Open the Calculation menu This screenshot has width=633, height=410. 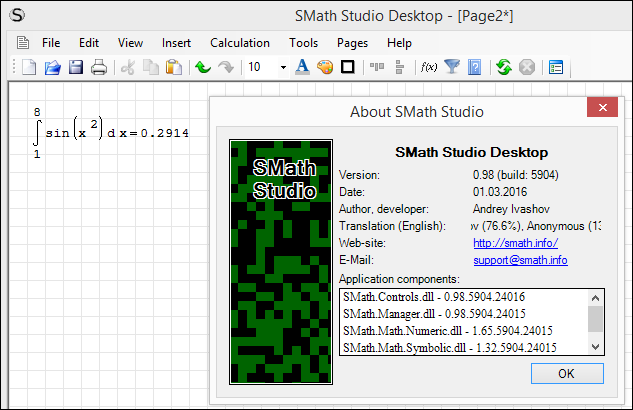tap(239, 43)
